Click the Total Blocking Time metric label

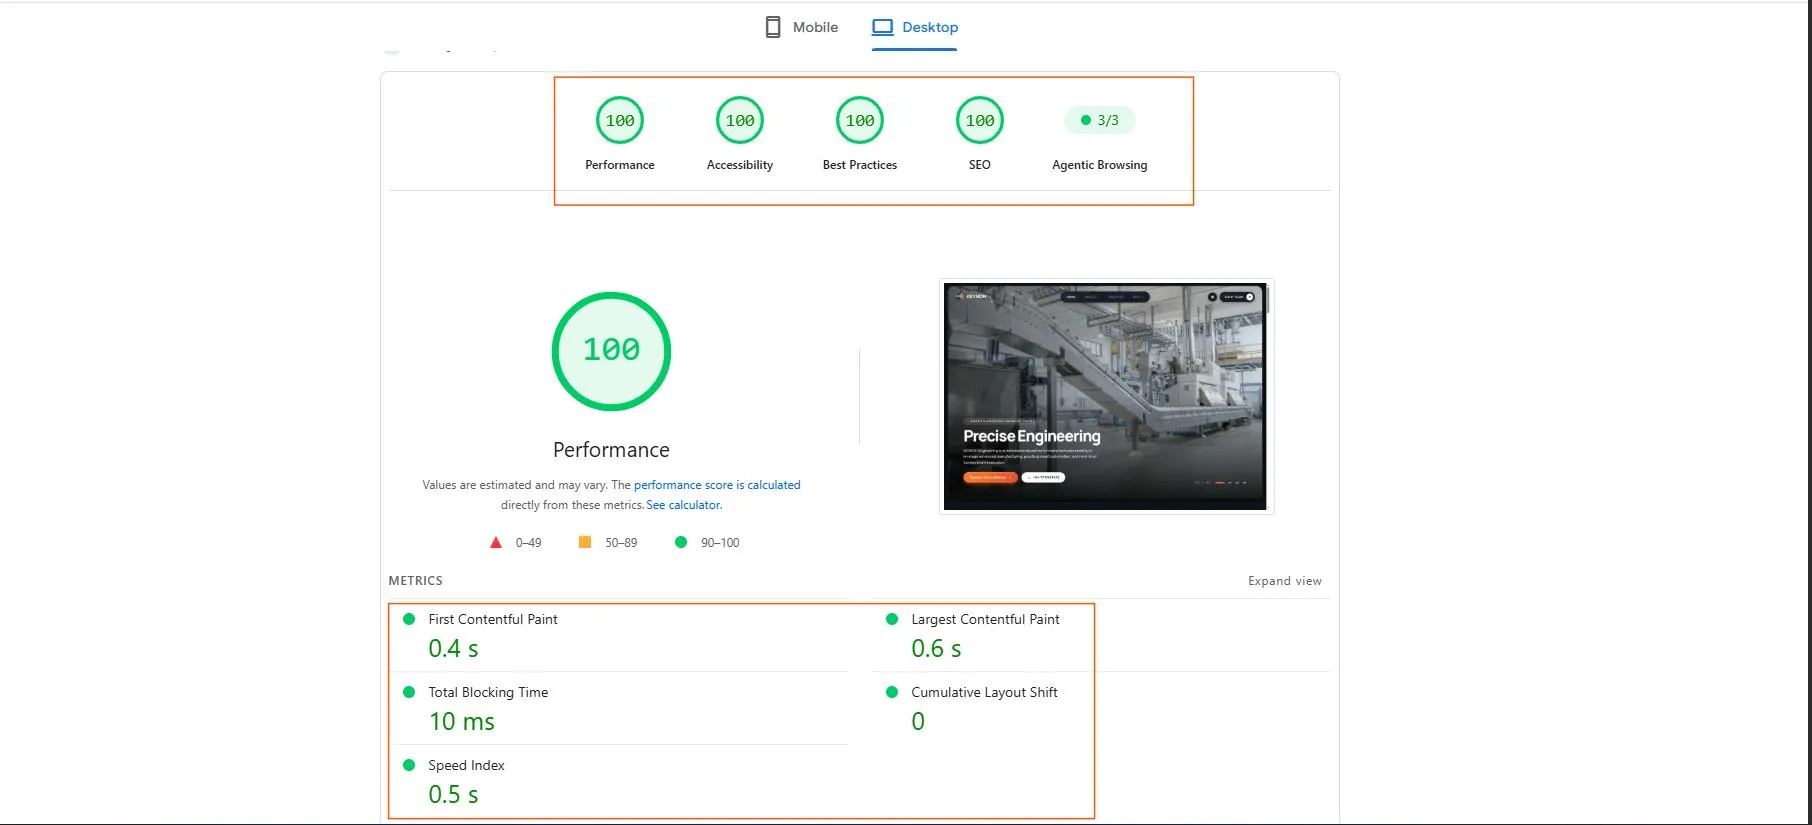point(488,692)
